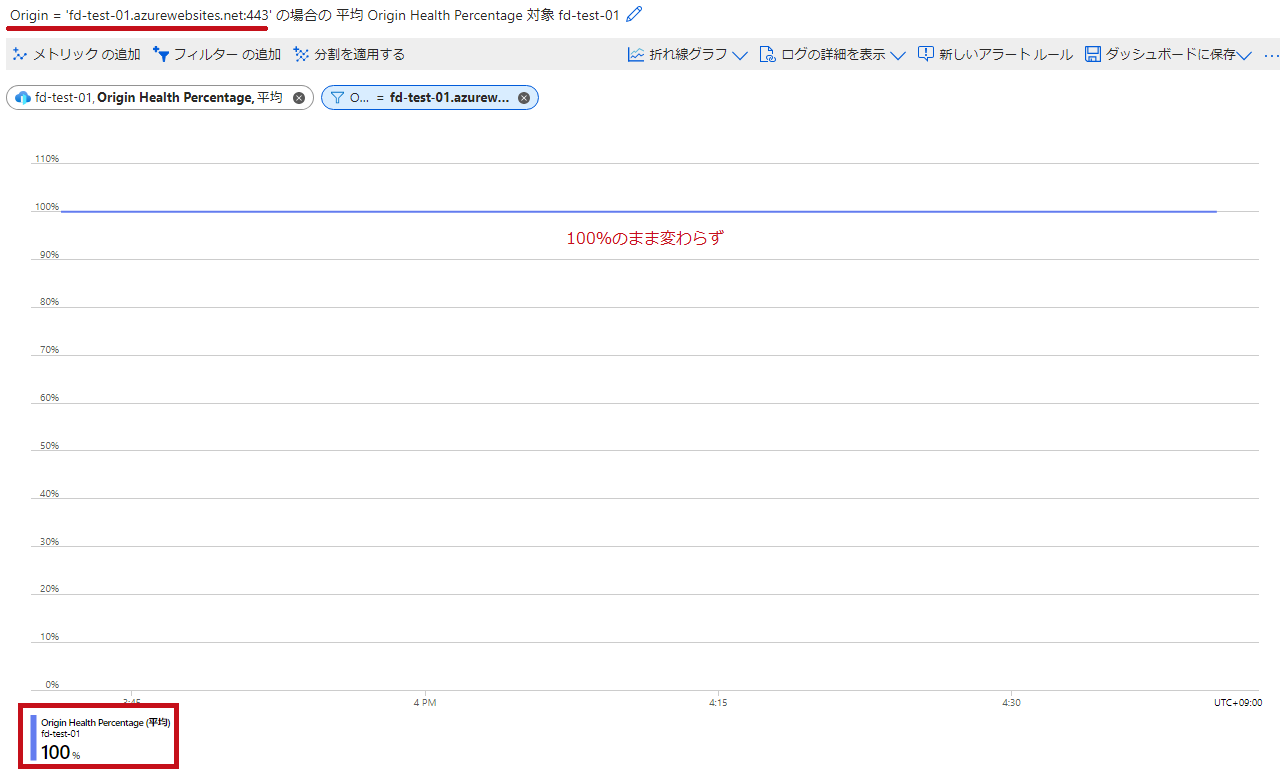Viewport: 1280px width, 774px height.
Task: Expand the 折れ線グラフ chart type dropdown arrow
Action: 740,56
